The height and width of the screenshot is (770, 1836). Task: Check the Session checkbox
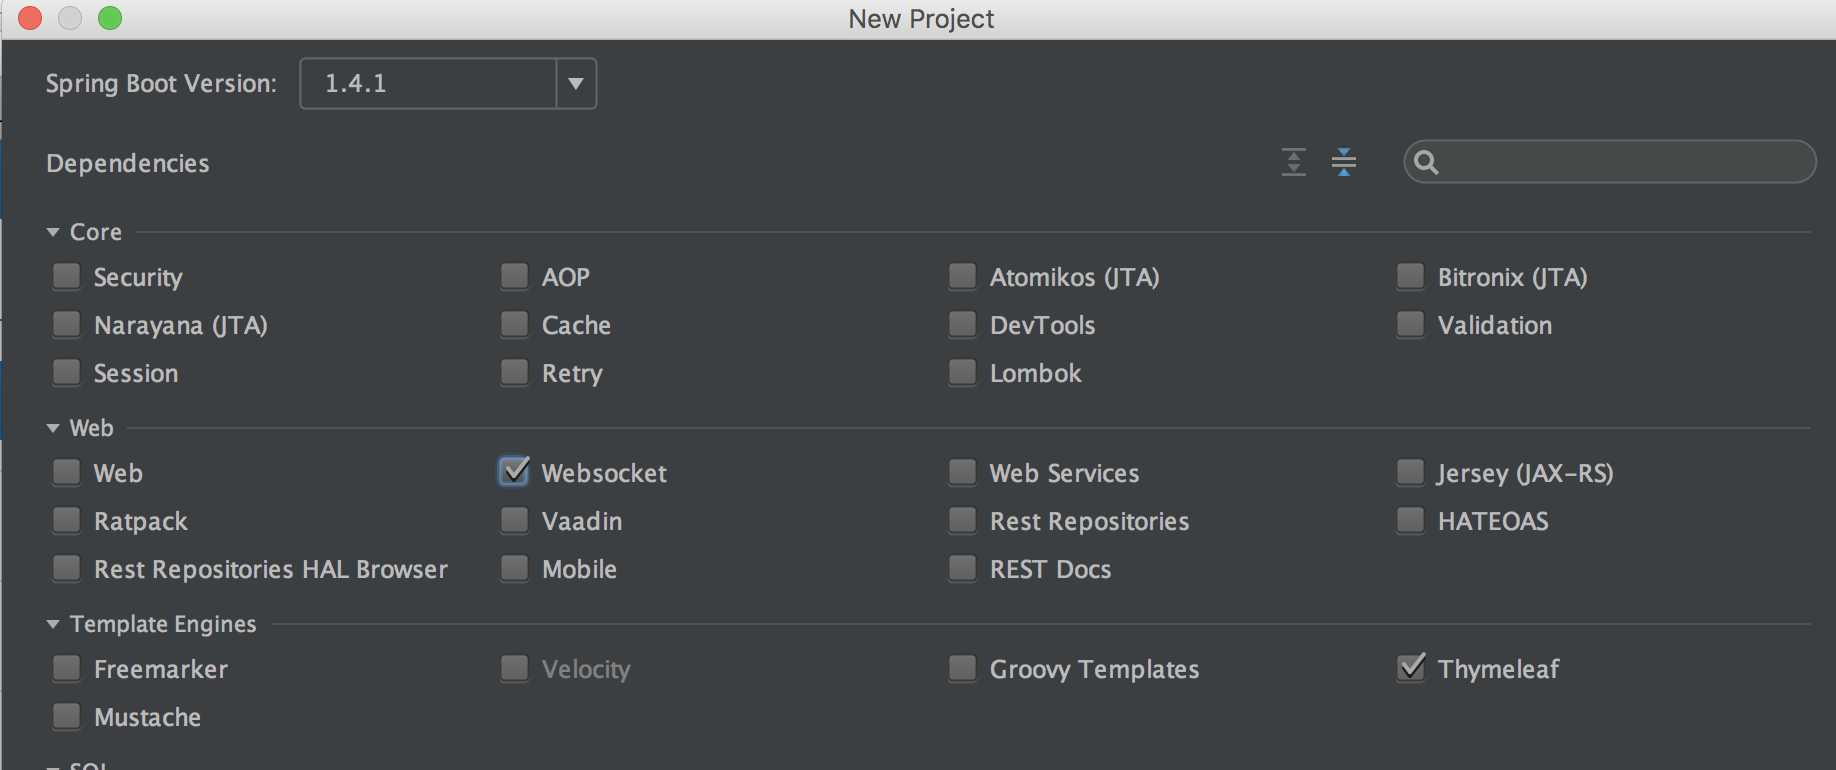pos(67,372)
